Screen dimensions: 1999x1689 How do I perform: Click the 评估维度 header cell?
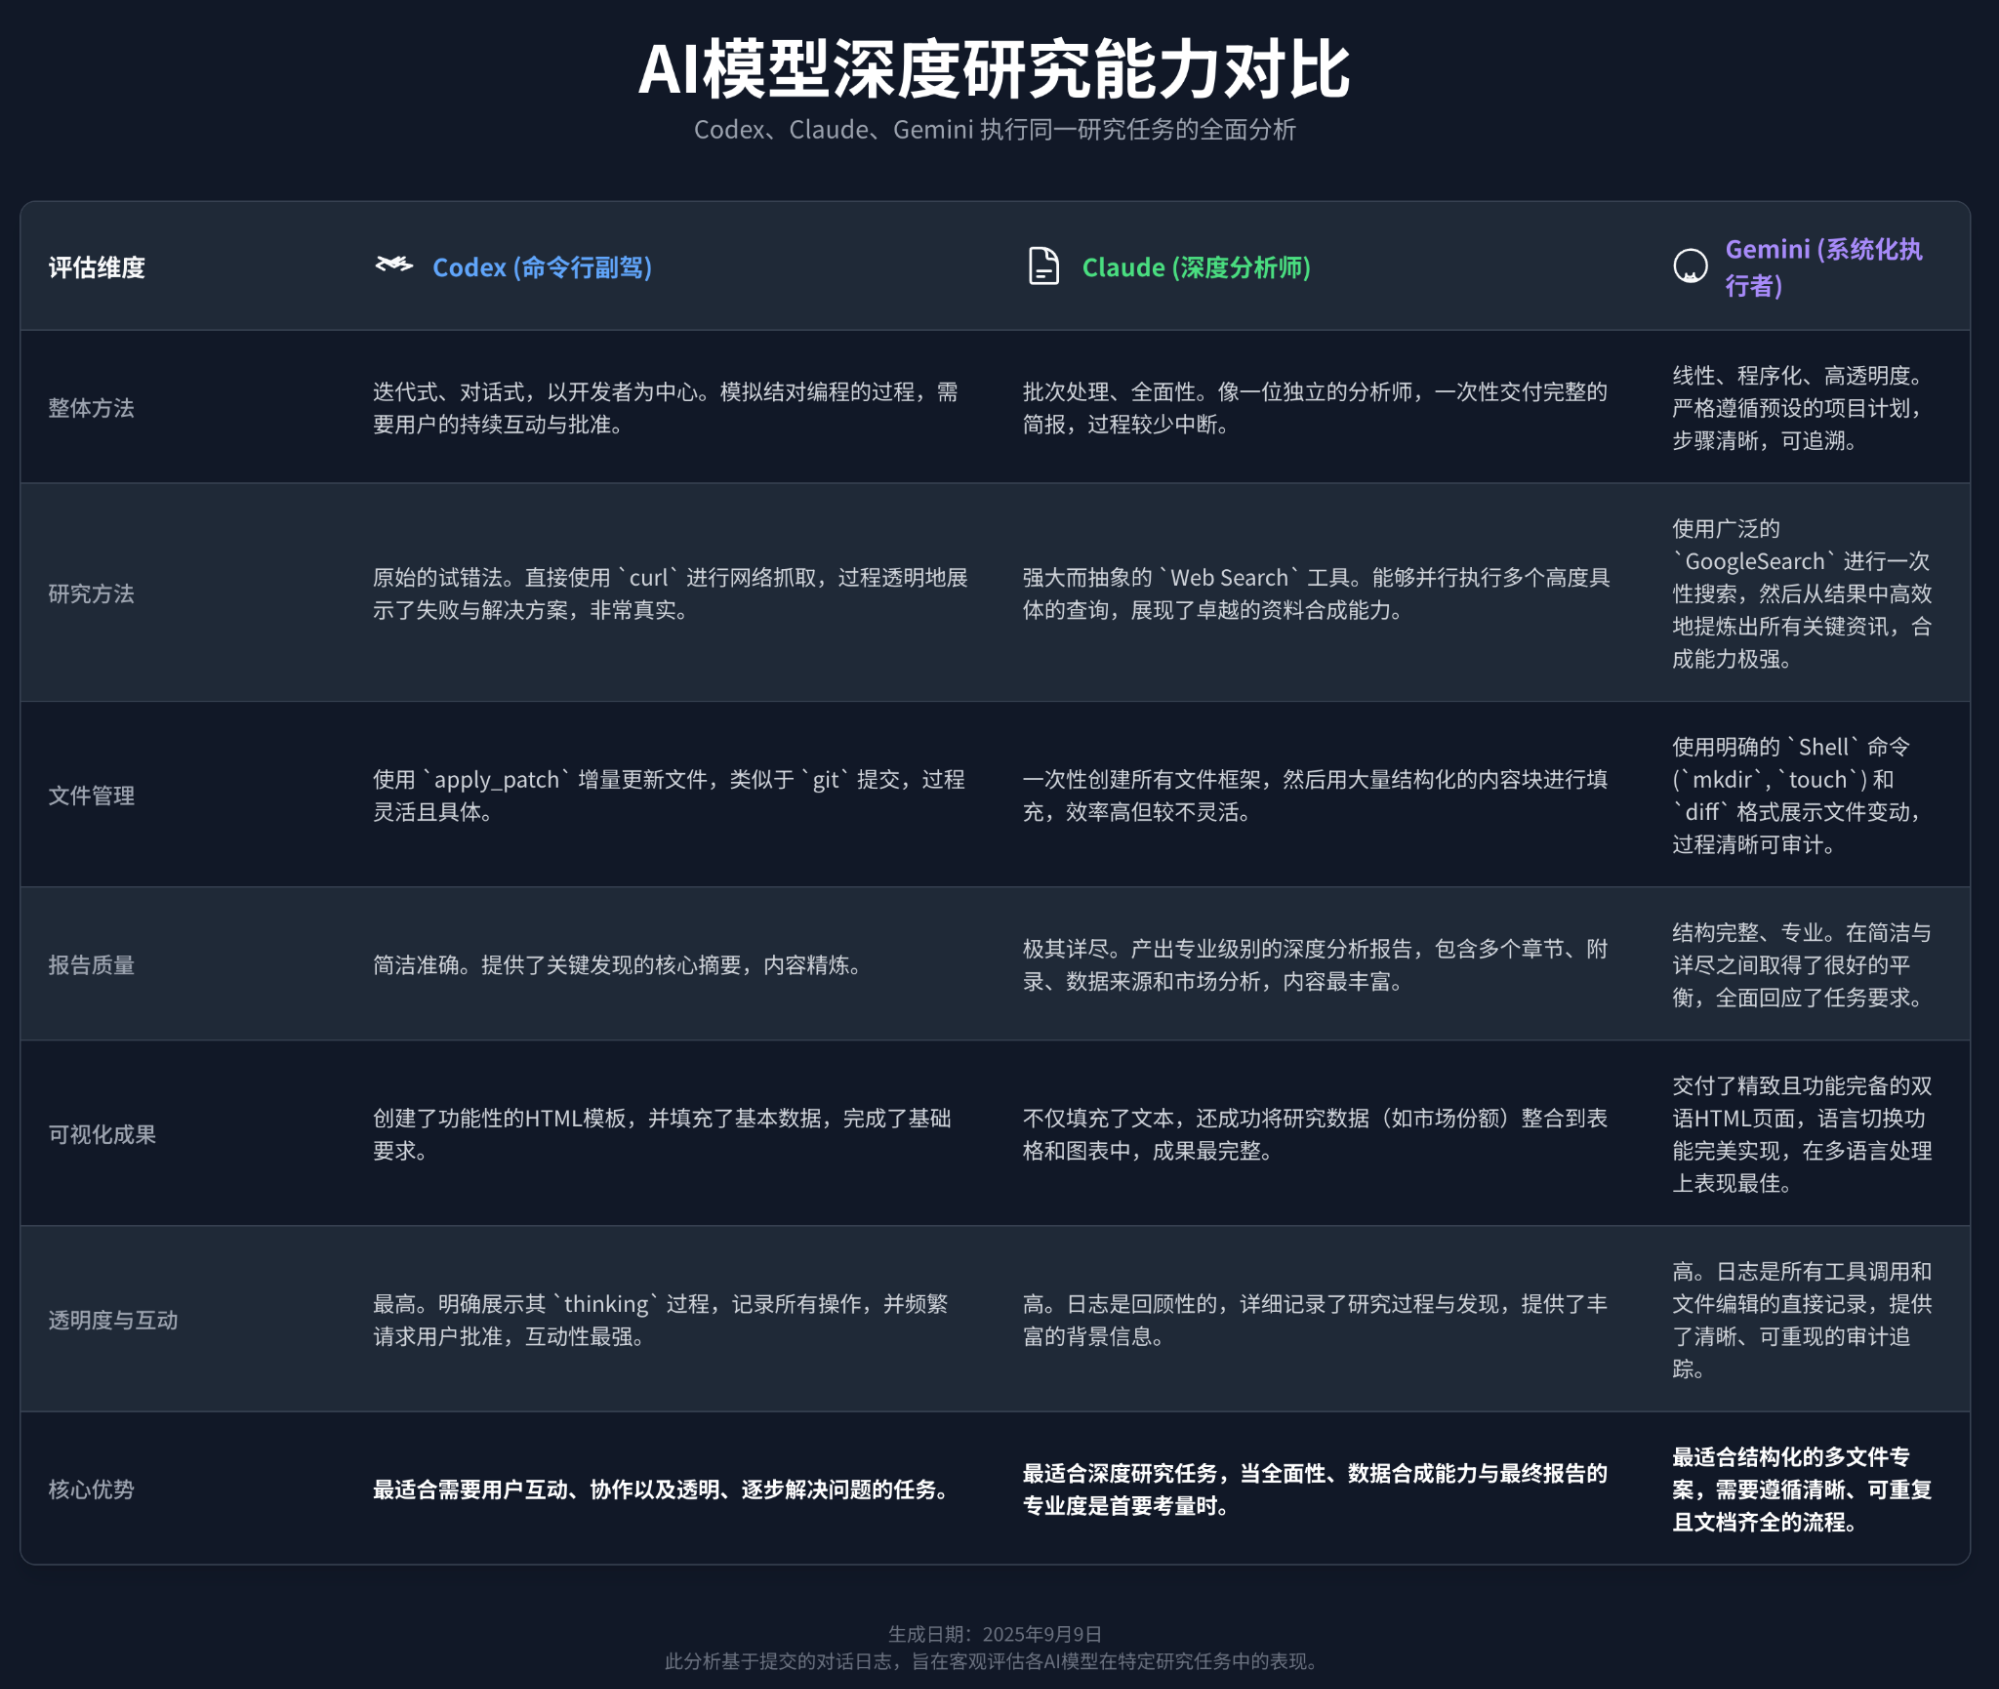(x=97, y=268)
